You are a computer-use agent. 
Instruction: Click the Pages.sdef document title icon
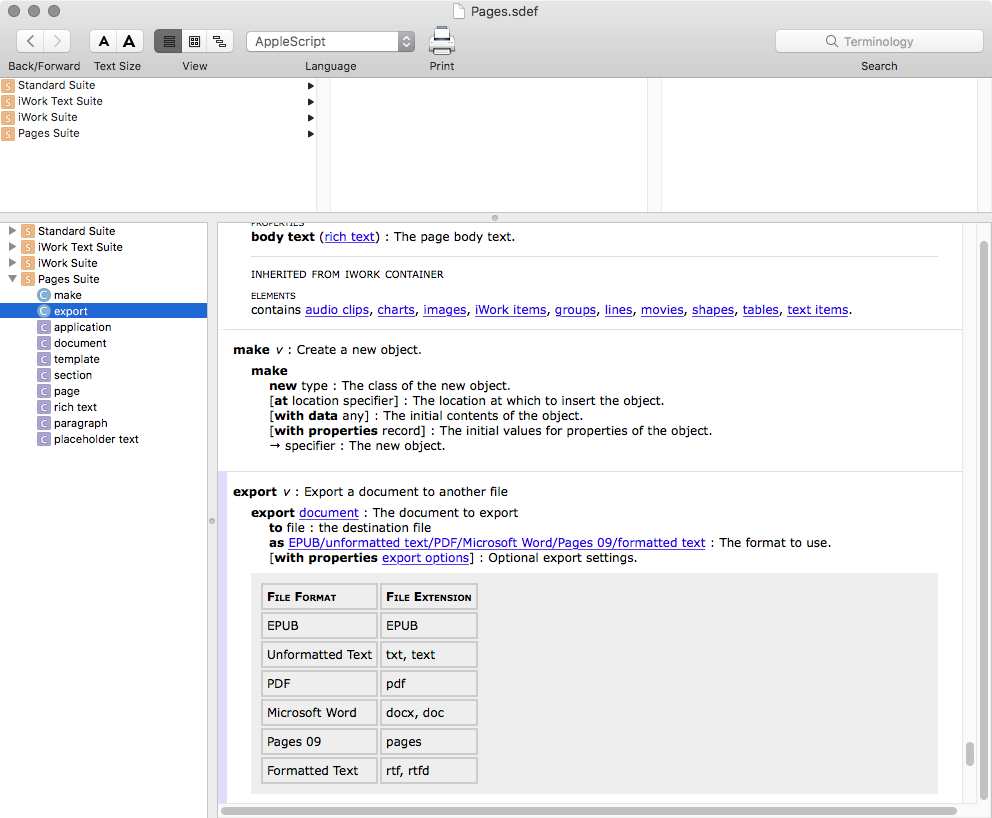click(x=459, y=11)
